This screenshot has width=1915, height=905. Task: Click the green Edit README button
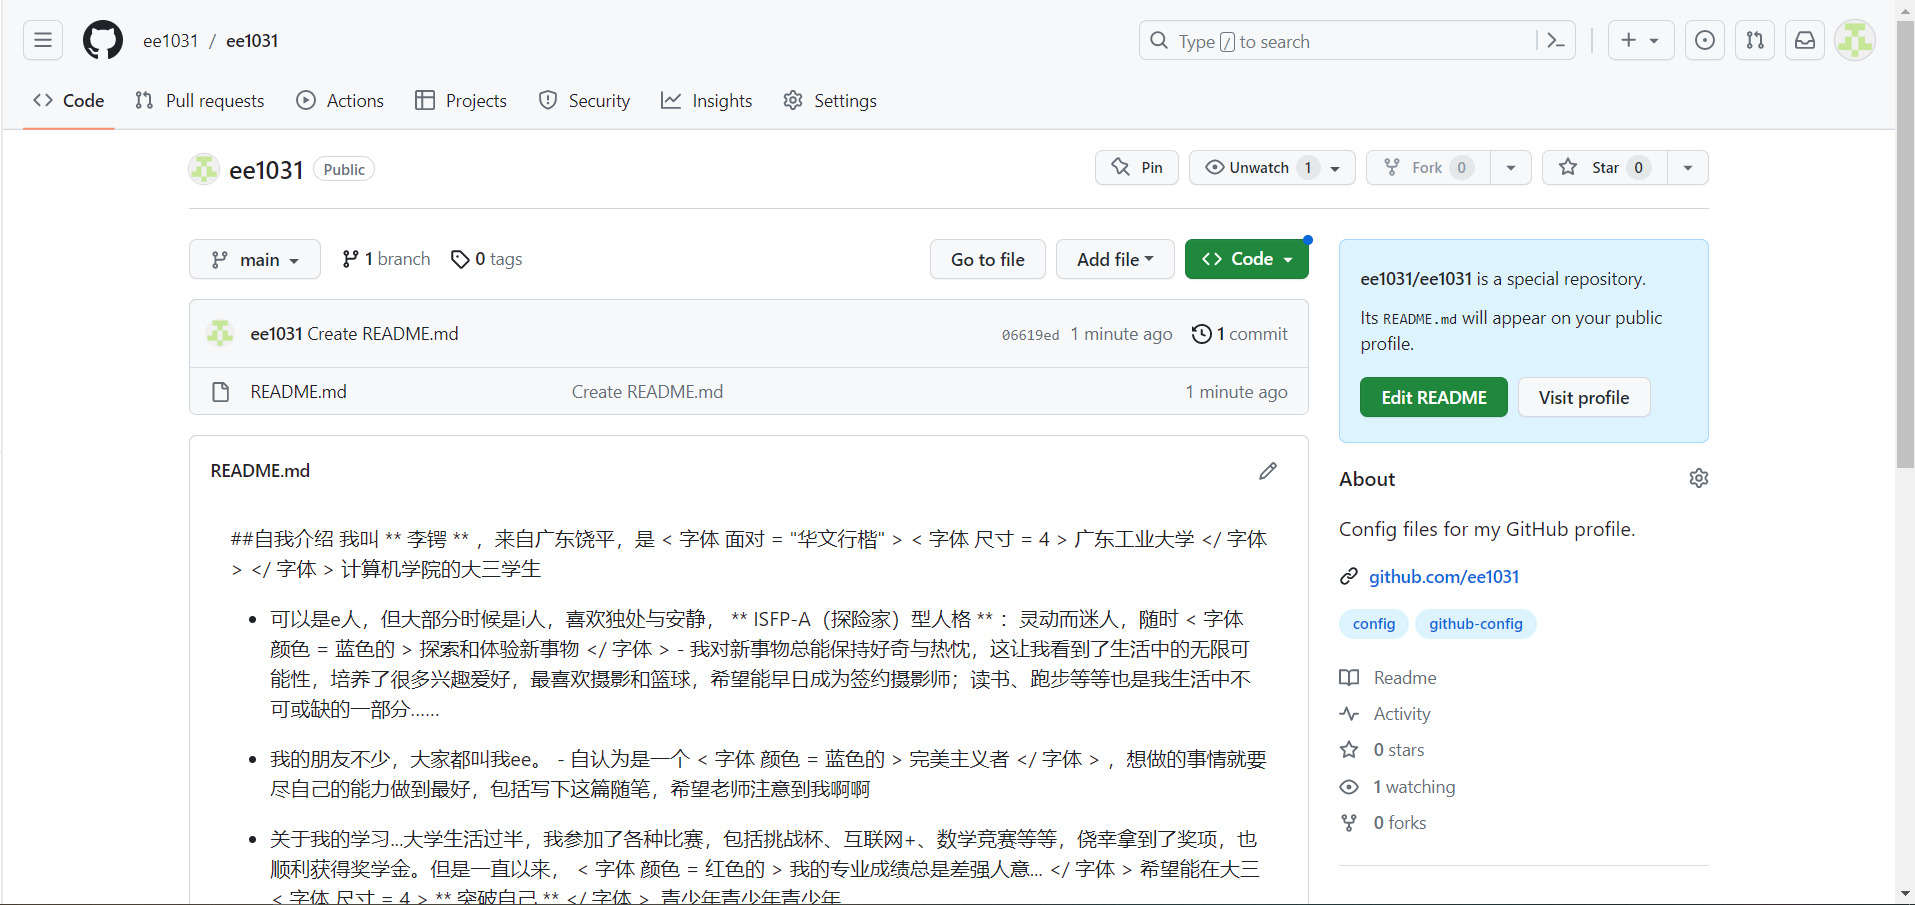pyautogui.click(x=1434, y=397)
